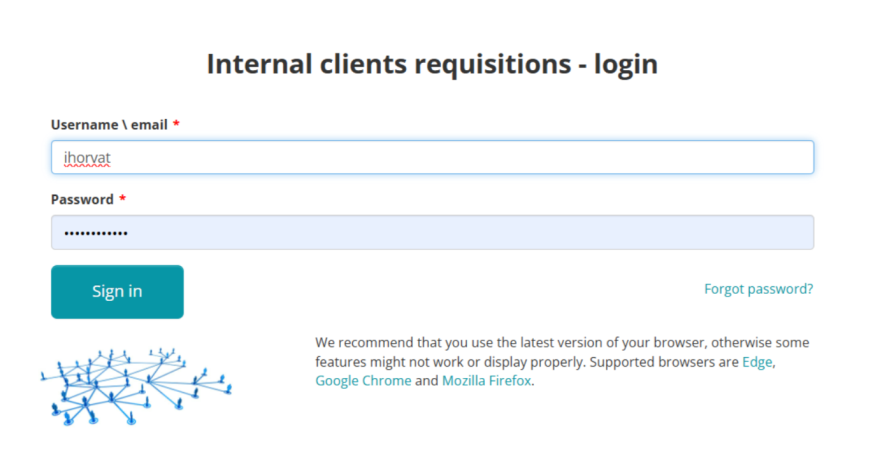Visit the Mozilla Firefox link
This screenshot has height=455, width=880.
click(x=487, y=381)
